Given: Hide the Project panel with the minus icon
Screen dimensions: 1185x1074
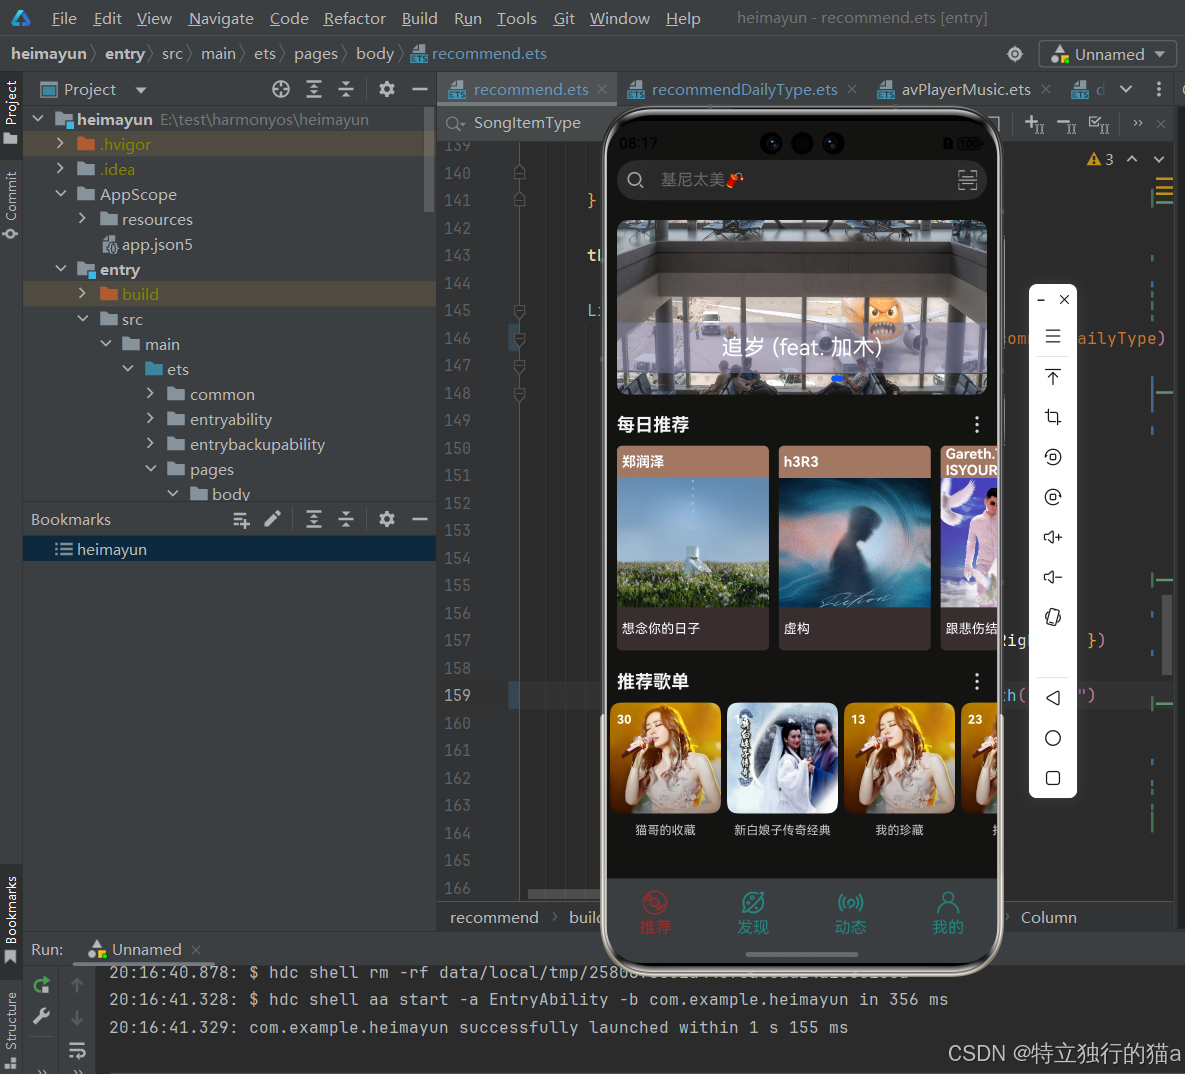Looking at the screenshot, I should [x=420, y=89].
